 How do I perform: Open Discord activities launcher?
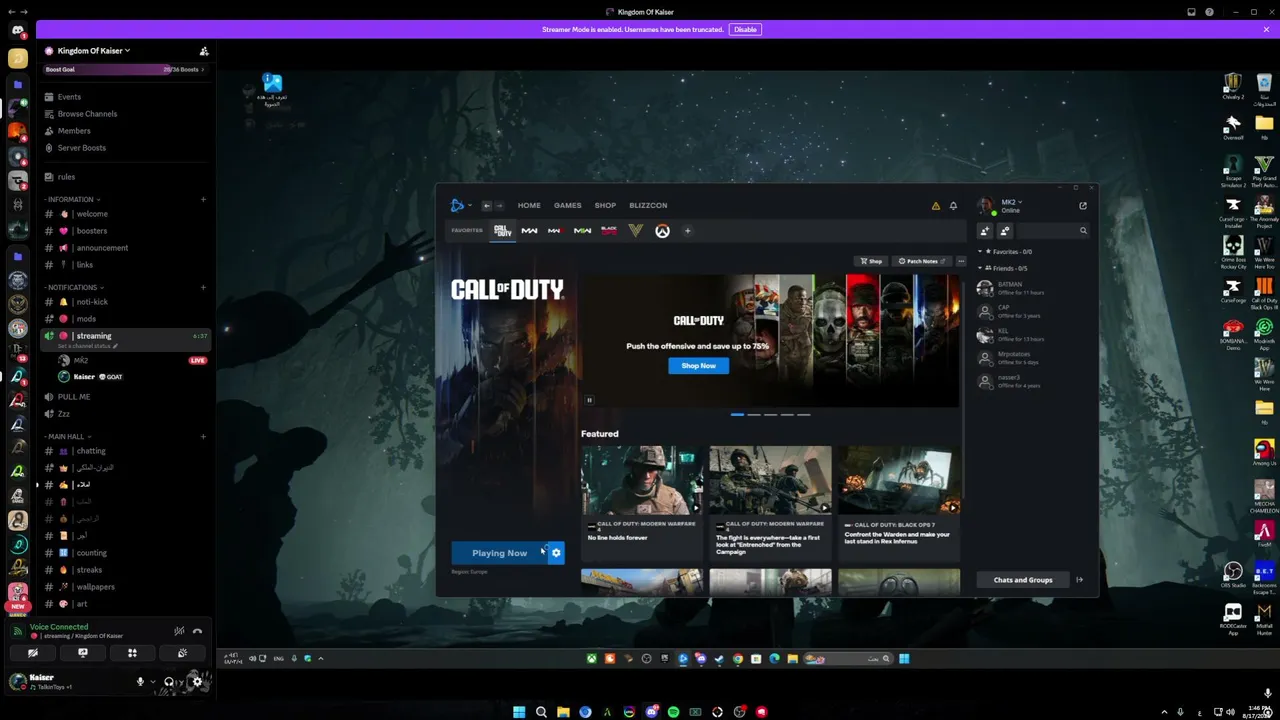tap(132, 653)
